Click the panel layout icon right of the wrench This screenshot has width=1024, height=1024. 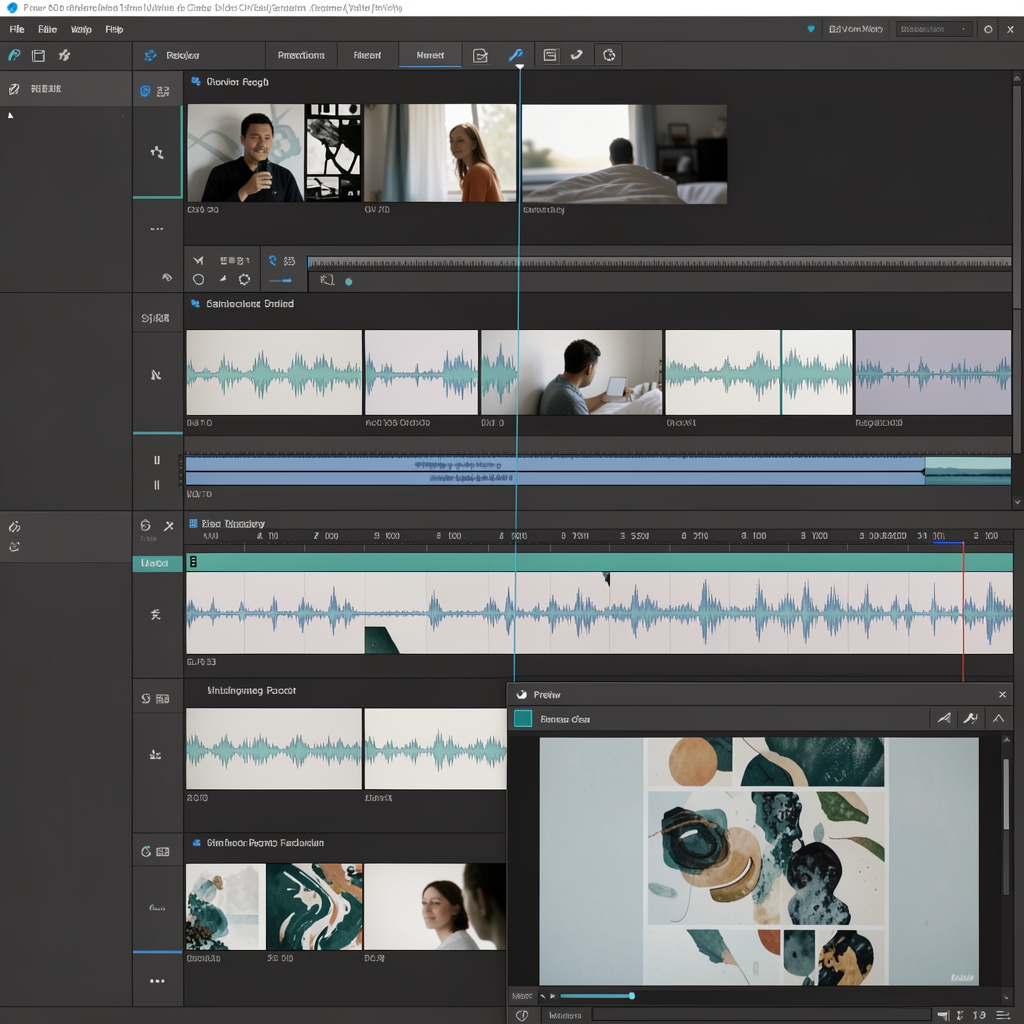(x=550, y=56)
